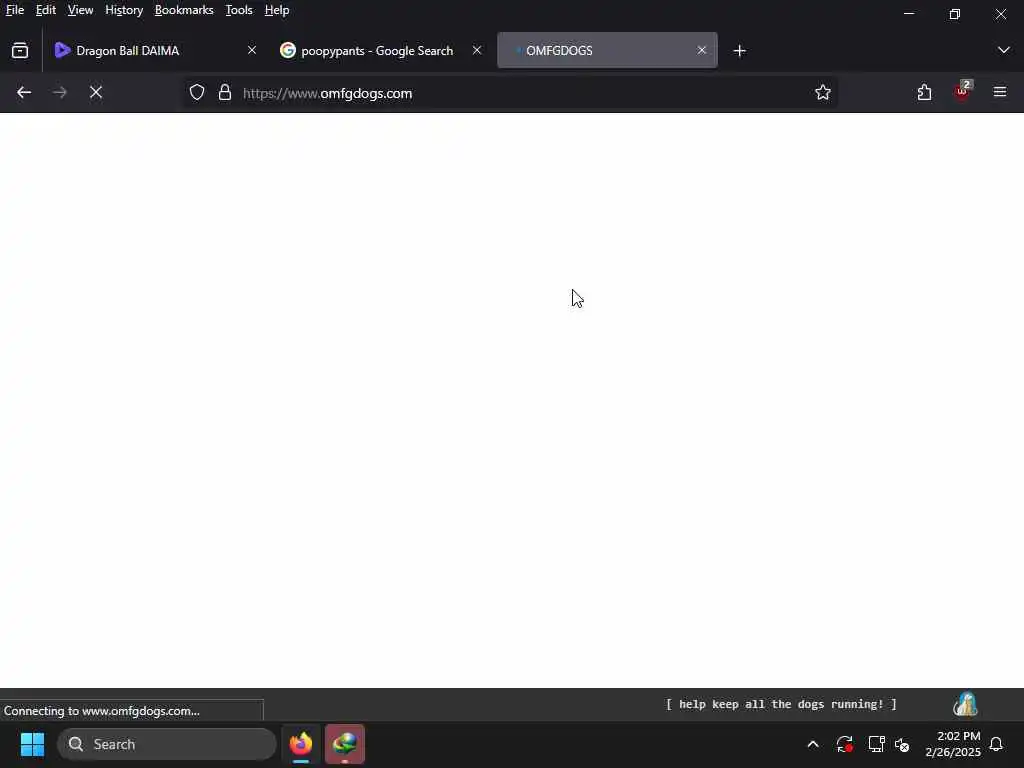Open Firefox View icon
Screen dimensions: 1024x768
point(20,50)
